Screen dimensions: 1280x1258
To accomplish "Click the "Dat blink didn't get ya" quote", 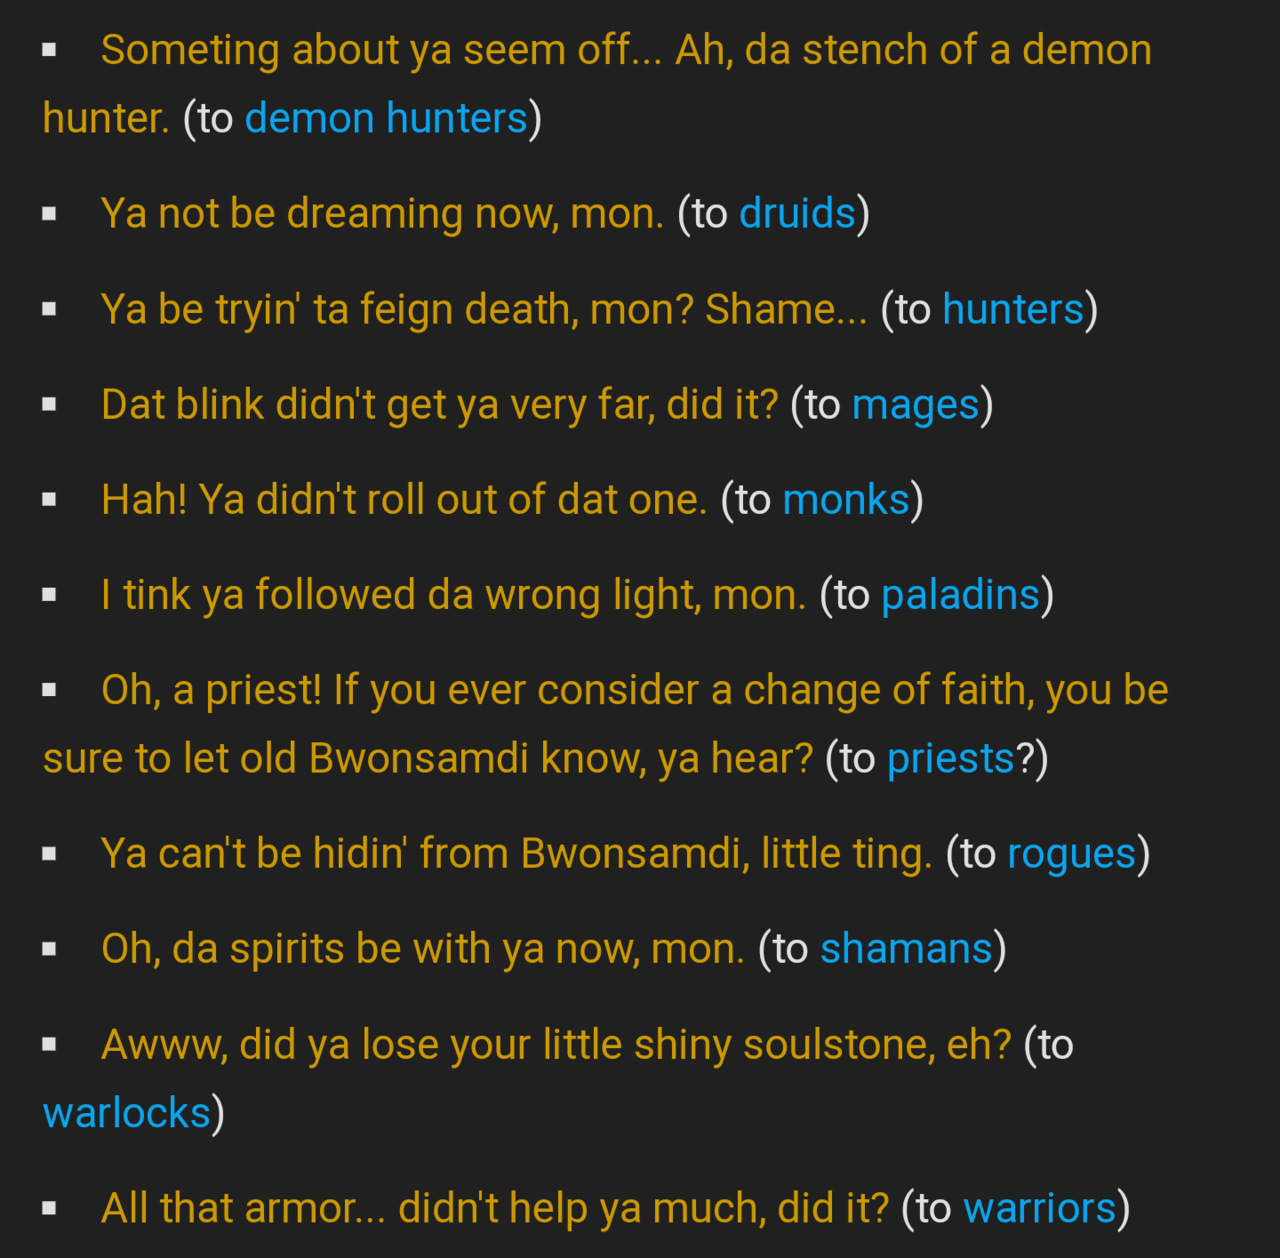I will click(x=439, y=405).
